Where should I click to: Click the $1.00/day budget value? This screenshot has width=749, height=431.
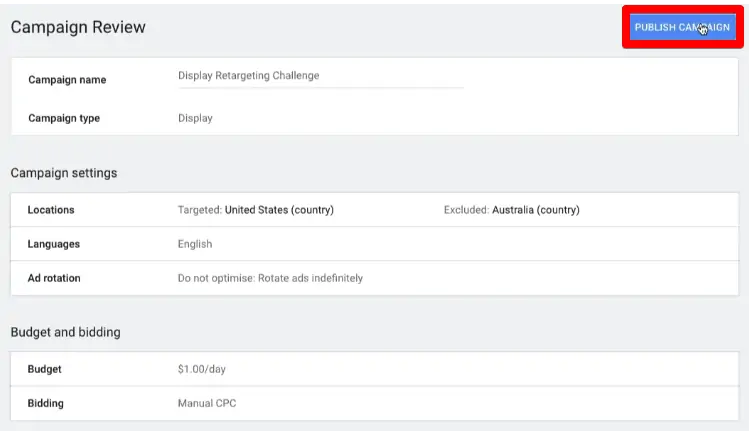pos(202,369)
